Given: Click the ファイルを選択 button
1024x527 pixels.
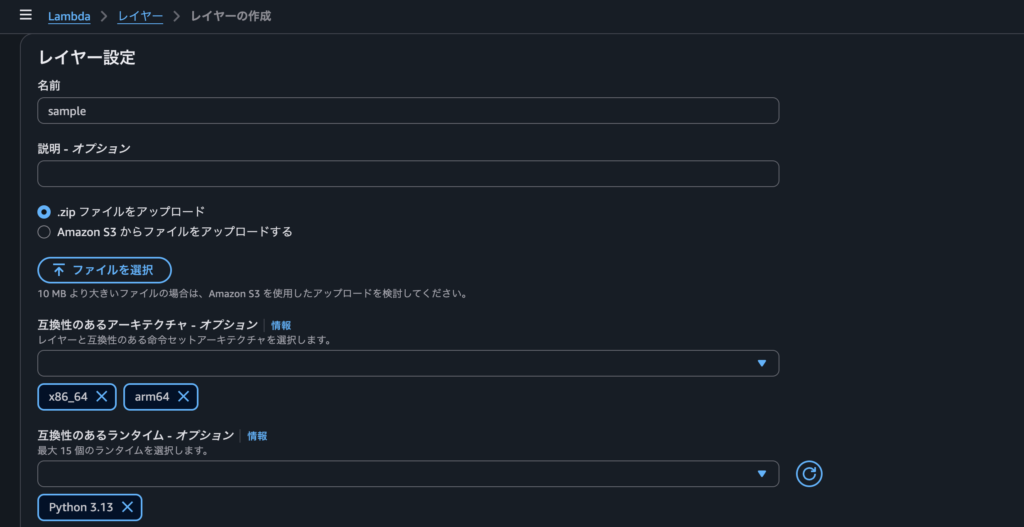Looking at the screenshot, I should (104, 270).
